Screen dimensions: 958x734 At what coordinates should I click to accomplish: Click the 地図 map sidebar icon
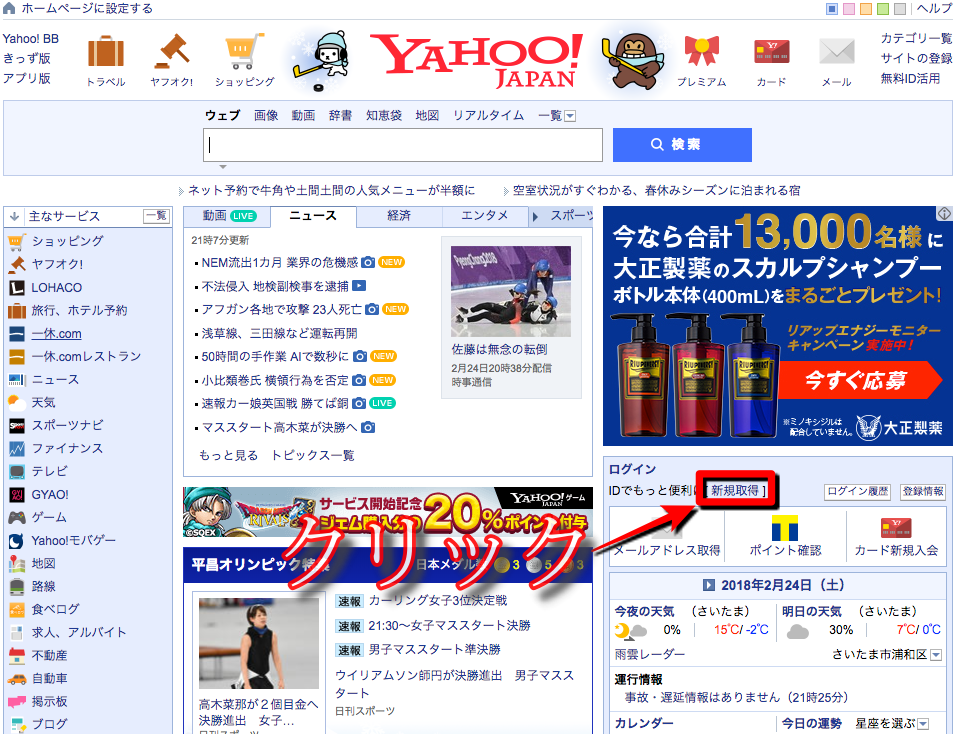pos(16,563)
